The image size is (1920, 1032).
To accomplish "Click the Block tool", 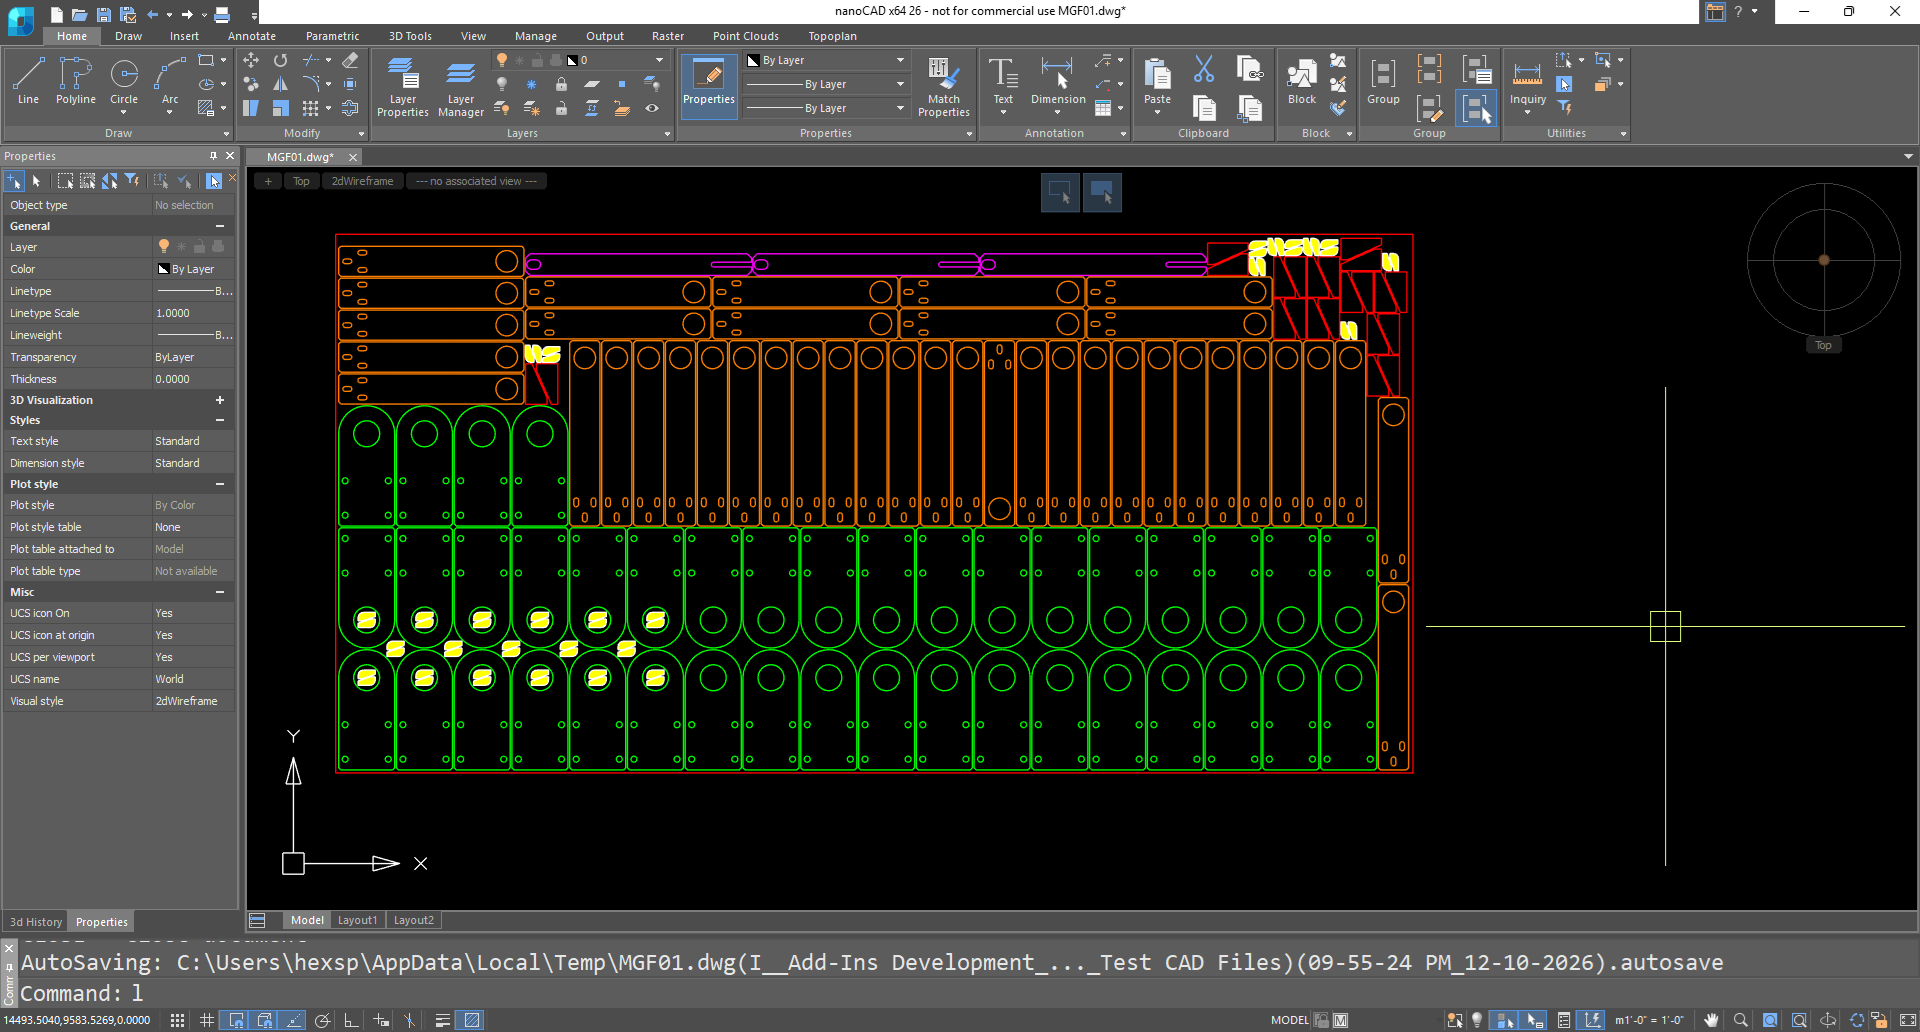I will pos(1301,80).
